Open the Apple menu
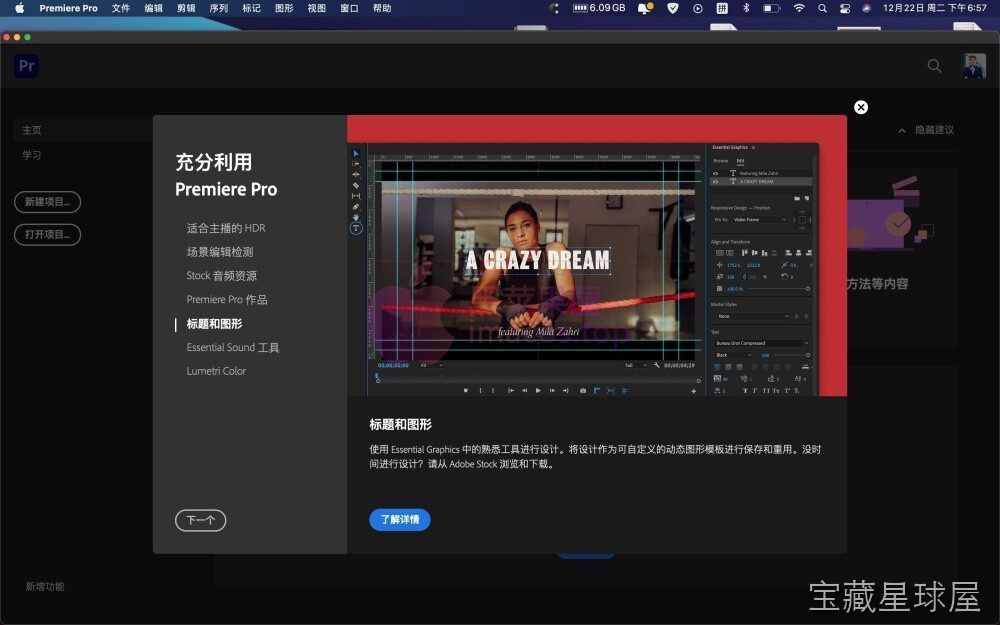The image size is (1000, 625). [19, 8]
